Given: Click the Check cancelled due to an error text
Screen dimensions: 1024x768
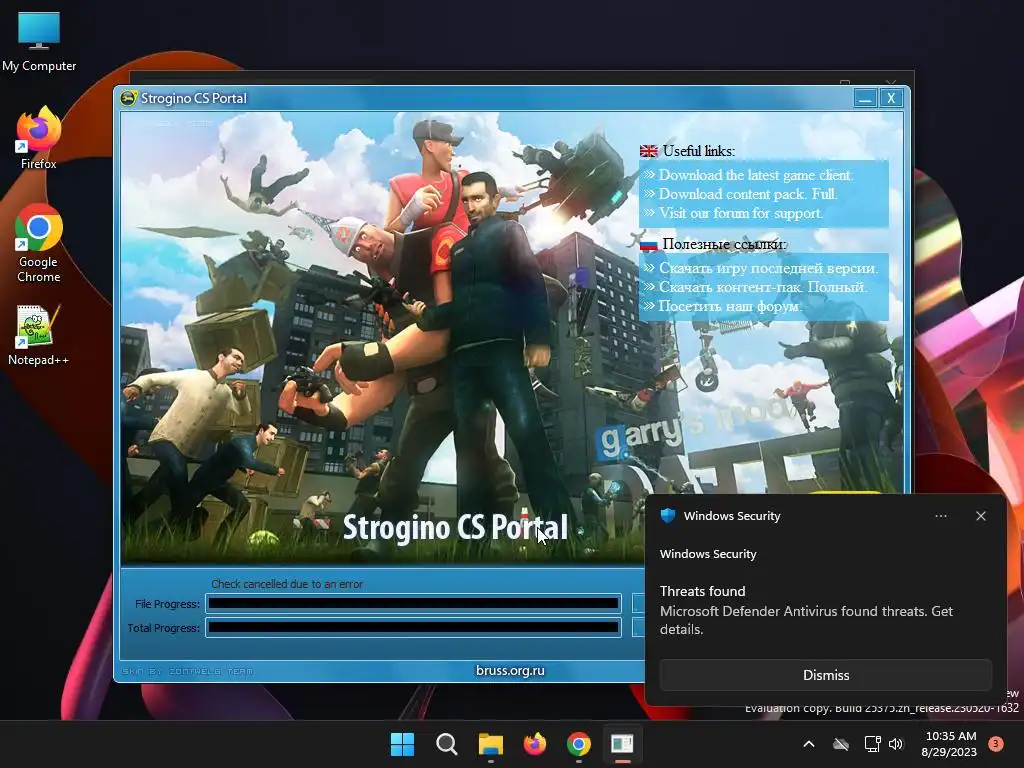Looking at the screenshot, I should pyautogui.click(x=287, y=584).
